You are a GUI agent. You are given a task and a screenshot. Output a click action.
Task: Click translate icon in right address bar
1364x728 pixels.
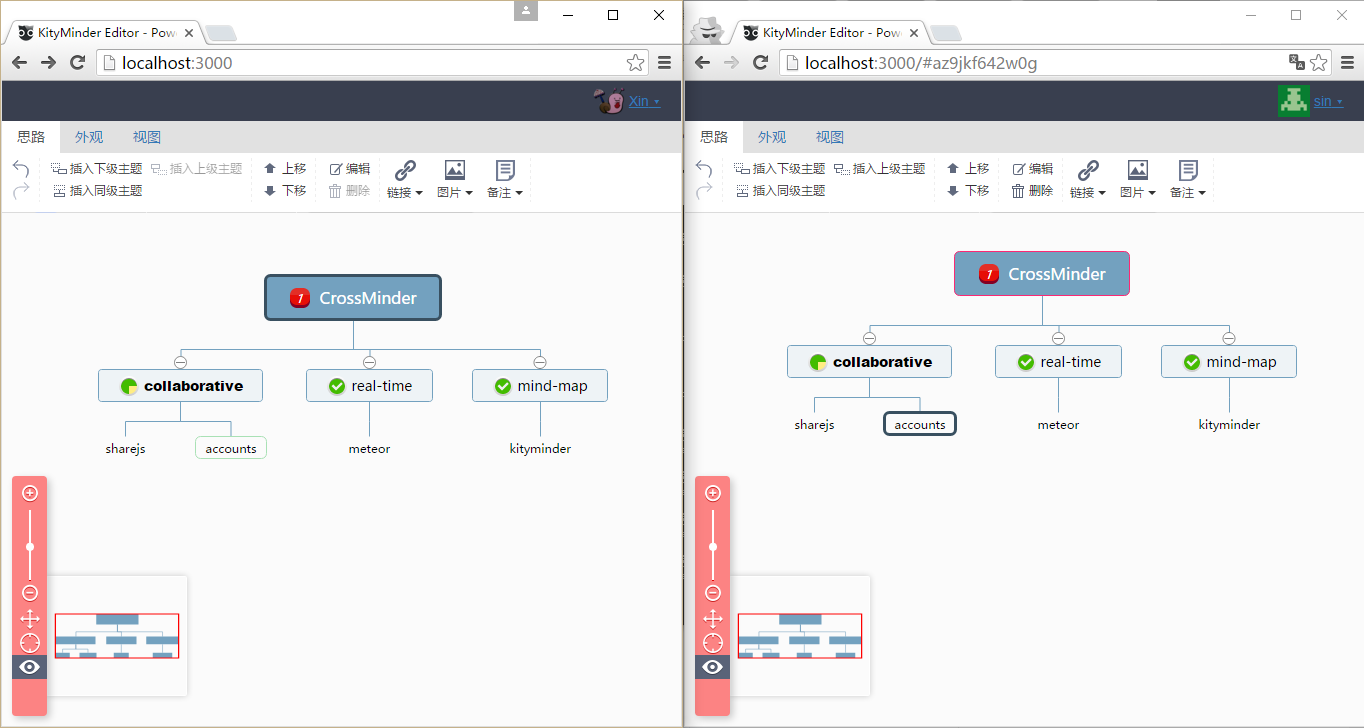coord(1297,62)
